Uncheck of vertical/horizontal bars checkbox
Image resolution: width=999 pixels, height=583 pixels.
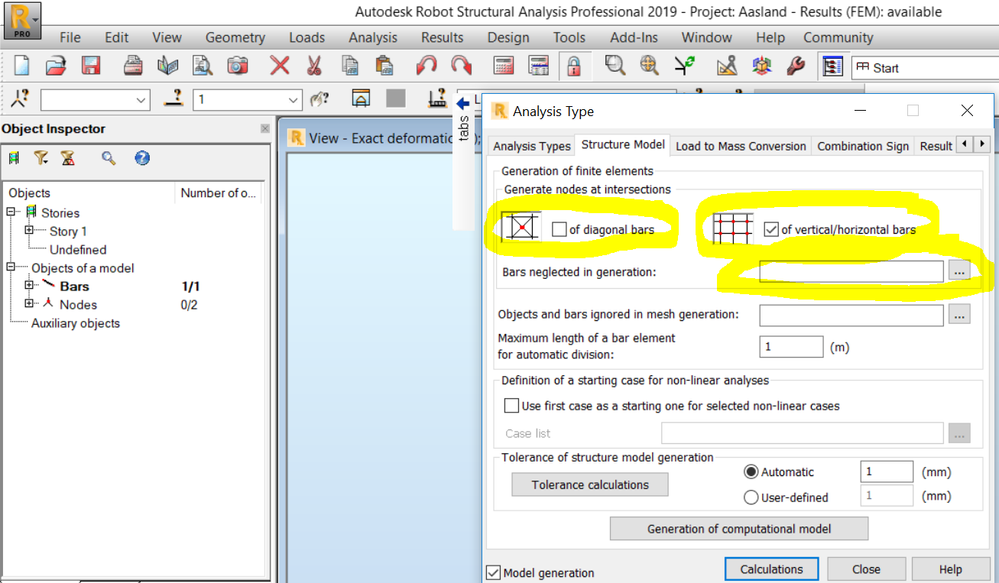[771, 229]
